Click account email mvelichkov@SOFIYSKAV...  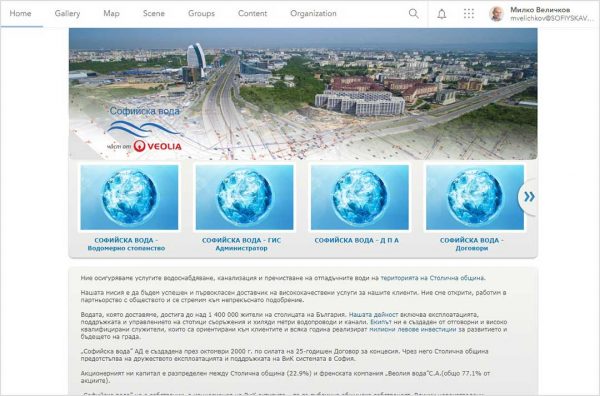point(551,18)
